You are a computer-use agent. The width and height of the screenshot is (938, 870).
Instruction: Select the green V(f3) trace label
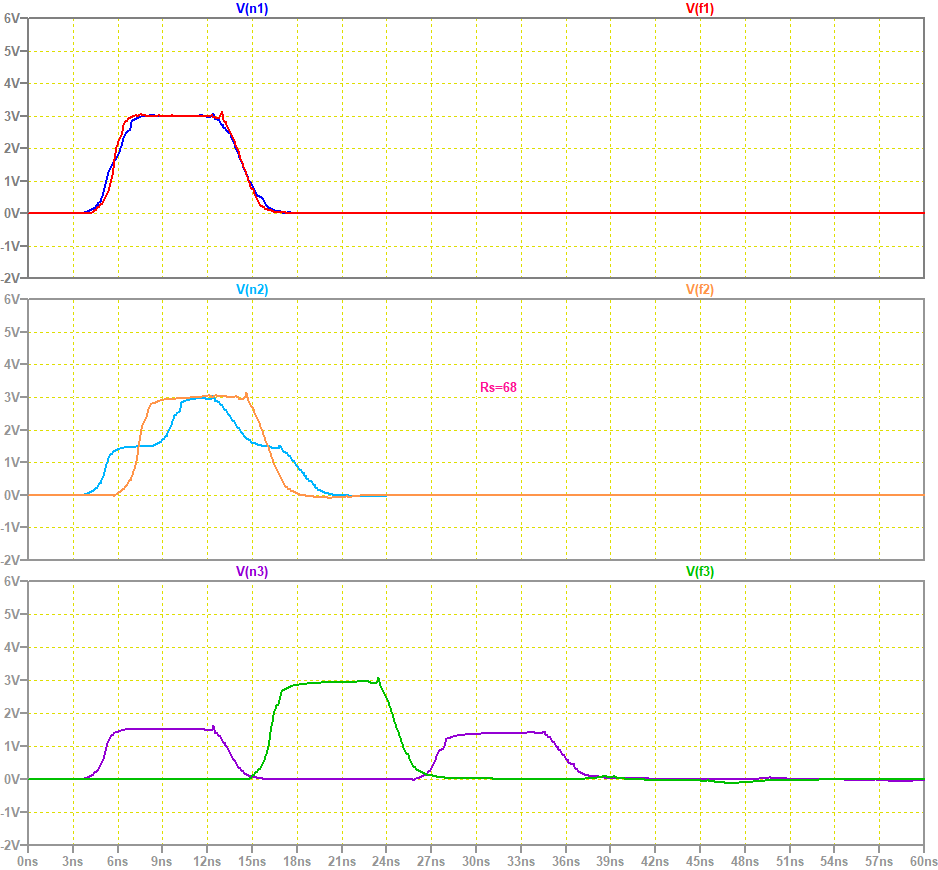click(x=699, y=572)
